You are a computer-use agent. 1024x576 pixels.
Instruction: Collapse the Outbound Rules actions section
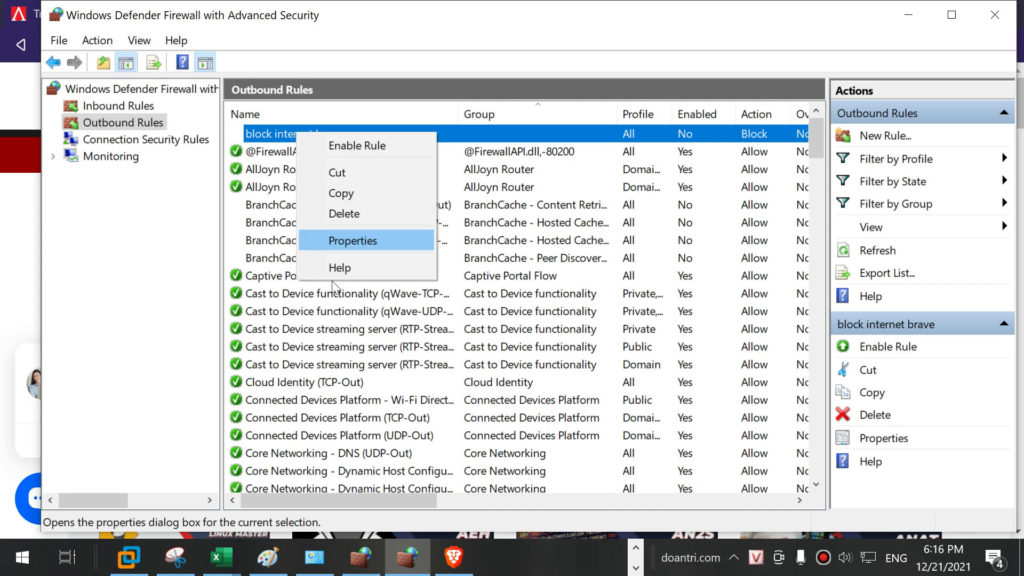point(1004,113)
